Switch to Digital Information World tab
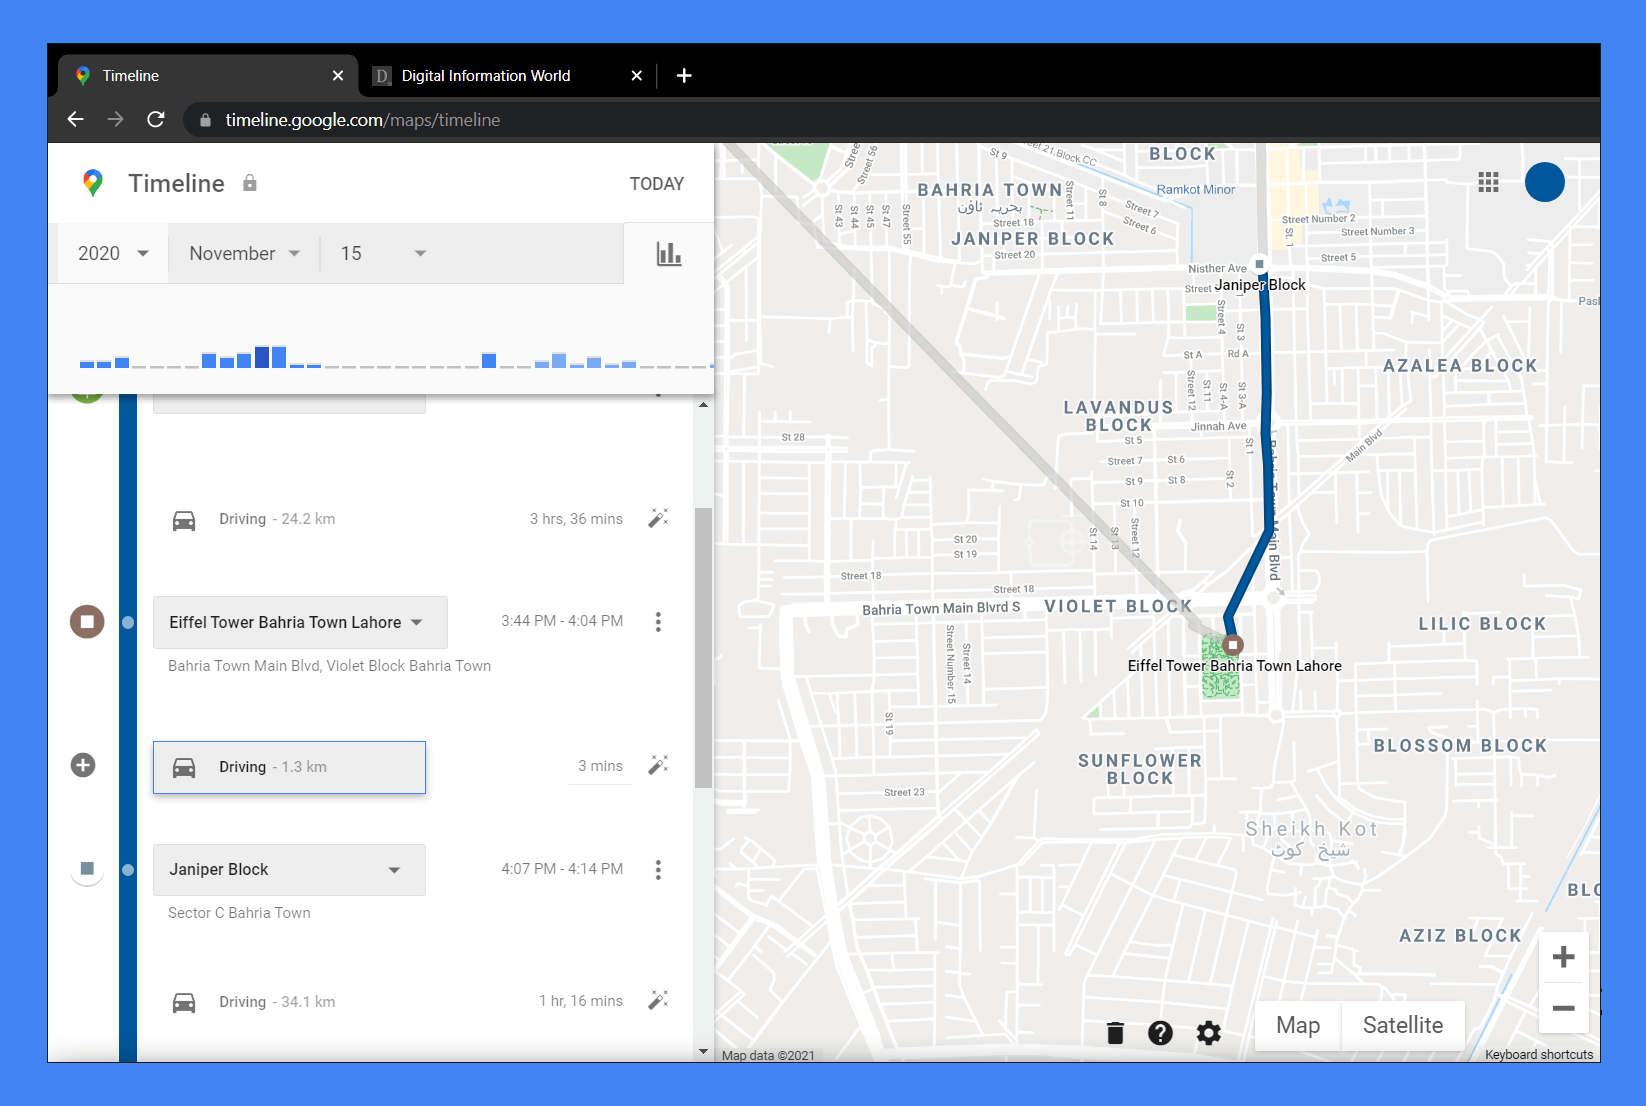The height and width of the screenshot is (1106, 1646). pyautogui.click(x=507, y=76)
